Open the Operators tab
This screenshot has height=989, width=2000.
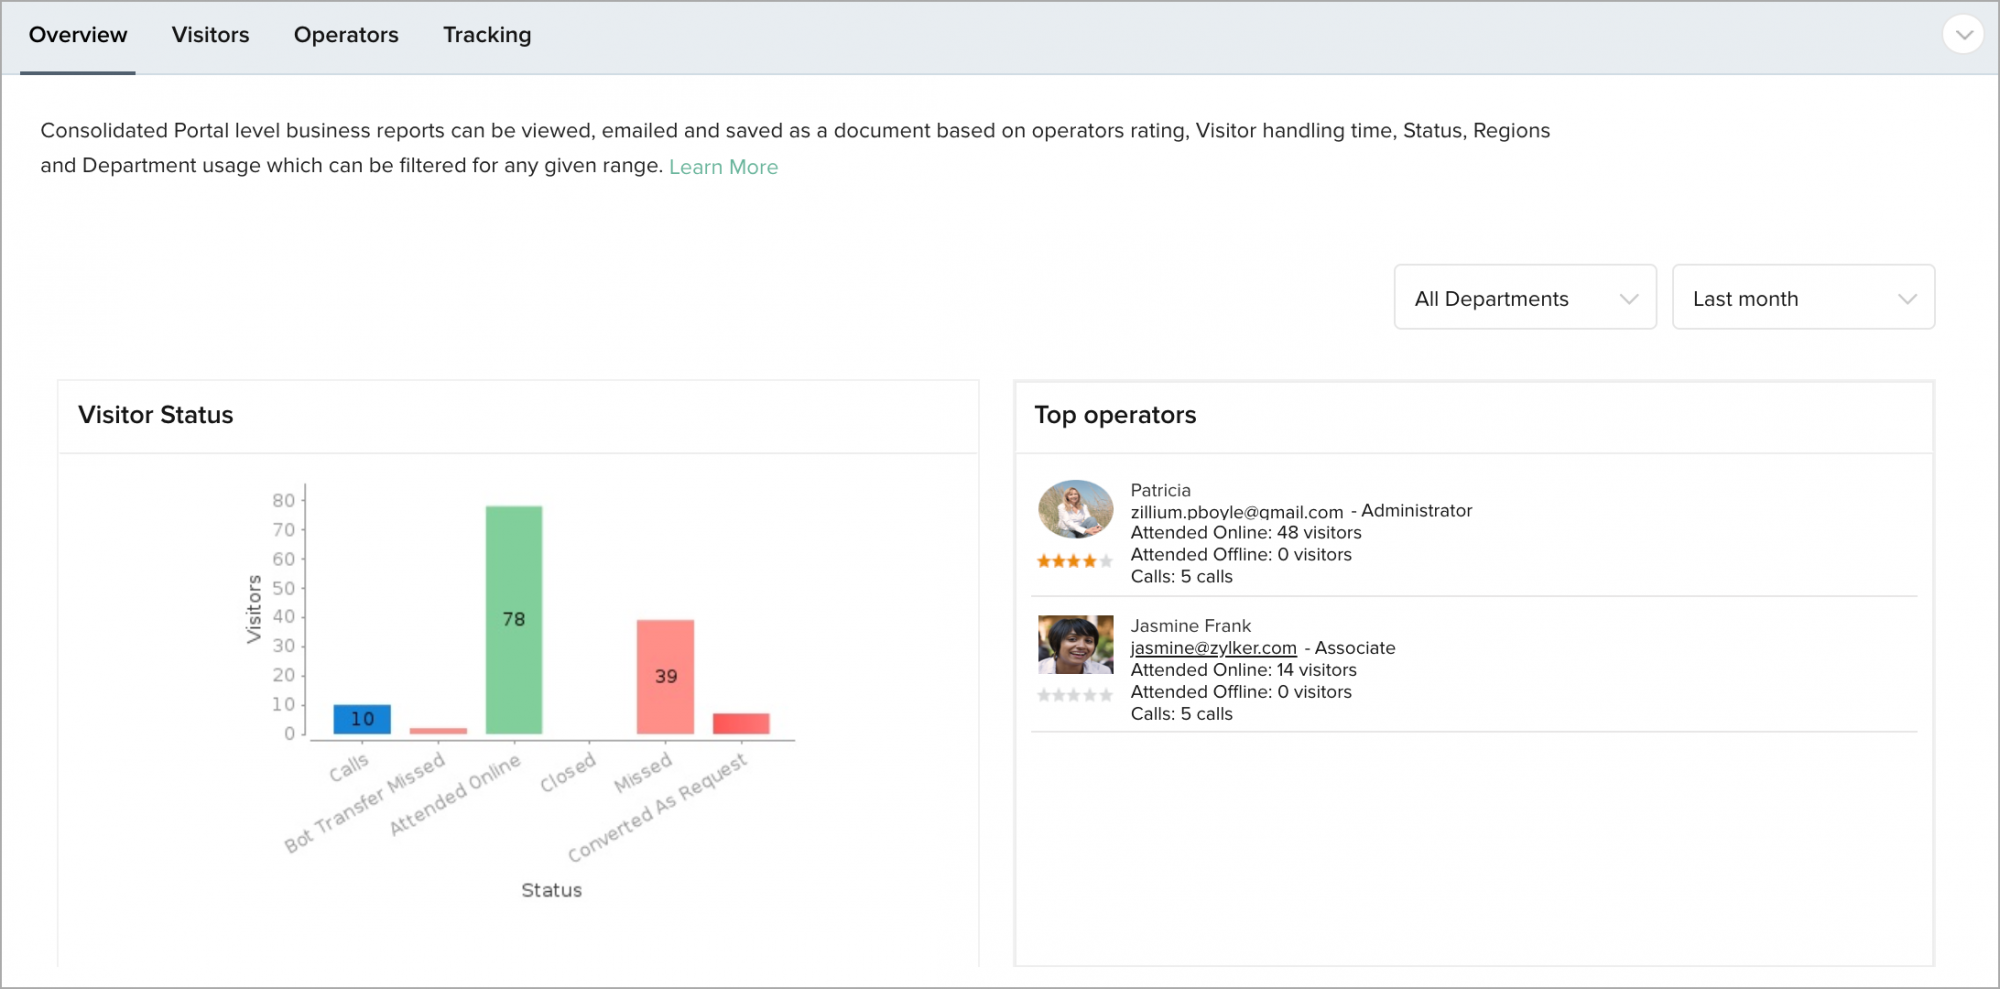[x=346, y=35]
